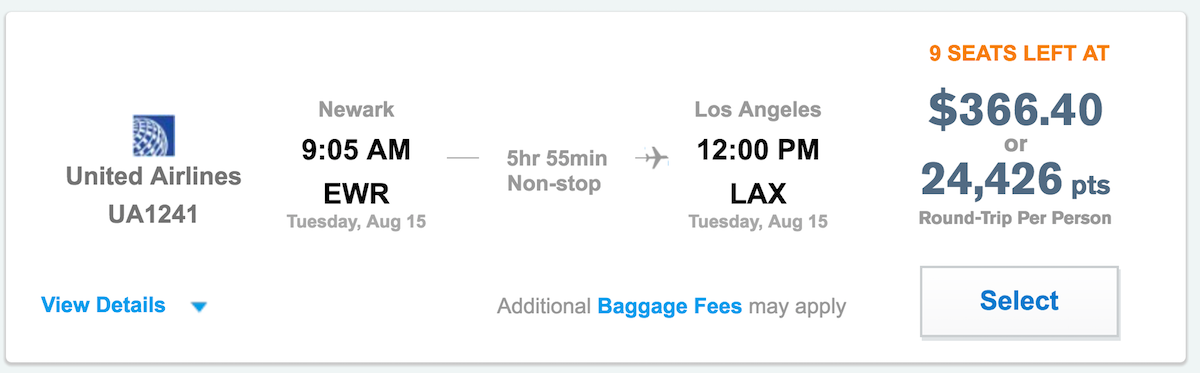
Task: Click the United Airlines carrier name
Action: 154,177
